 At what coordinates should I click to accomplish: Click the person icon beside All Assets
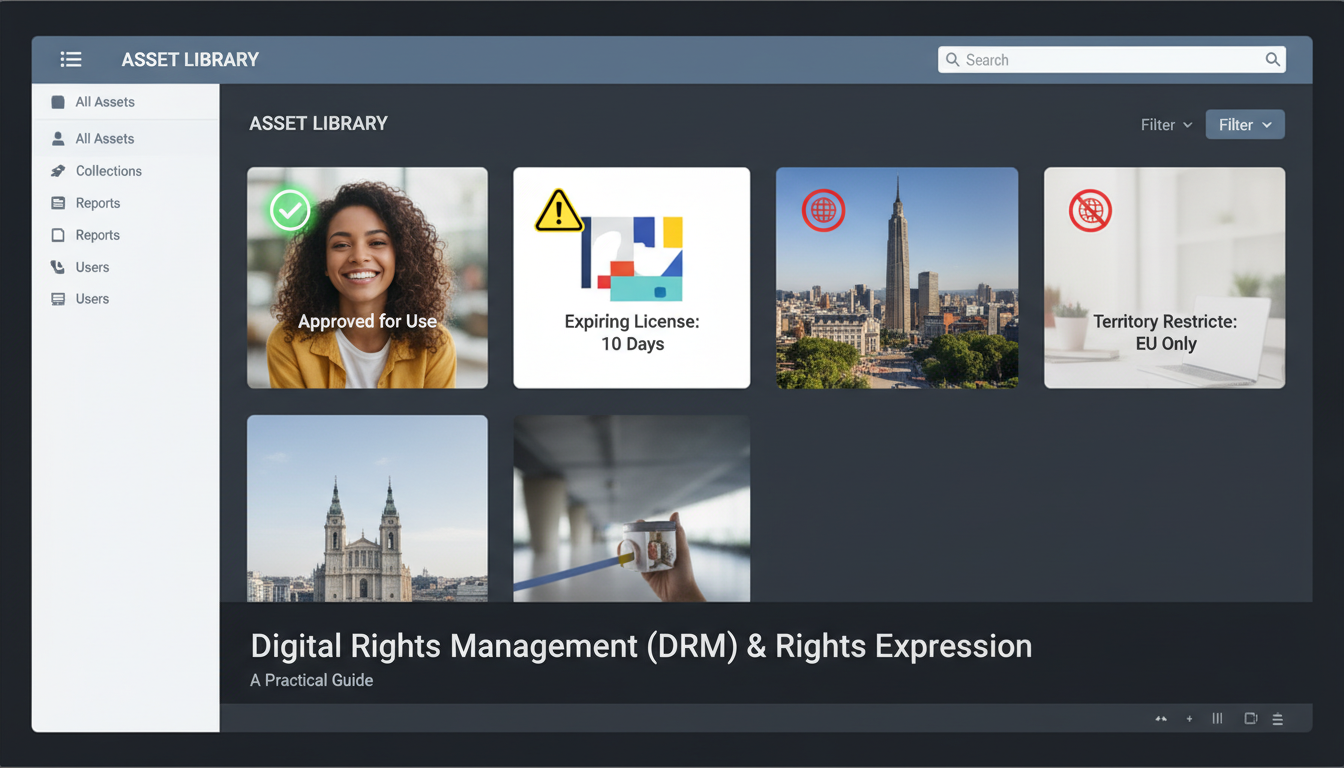point(59,138)
